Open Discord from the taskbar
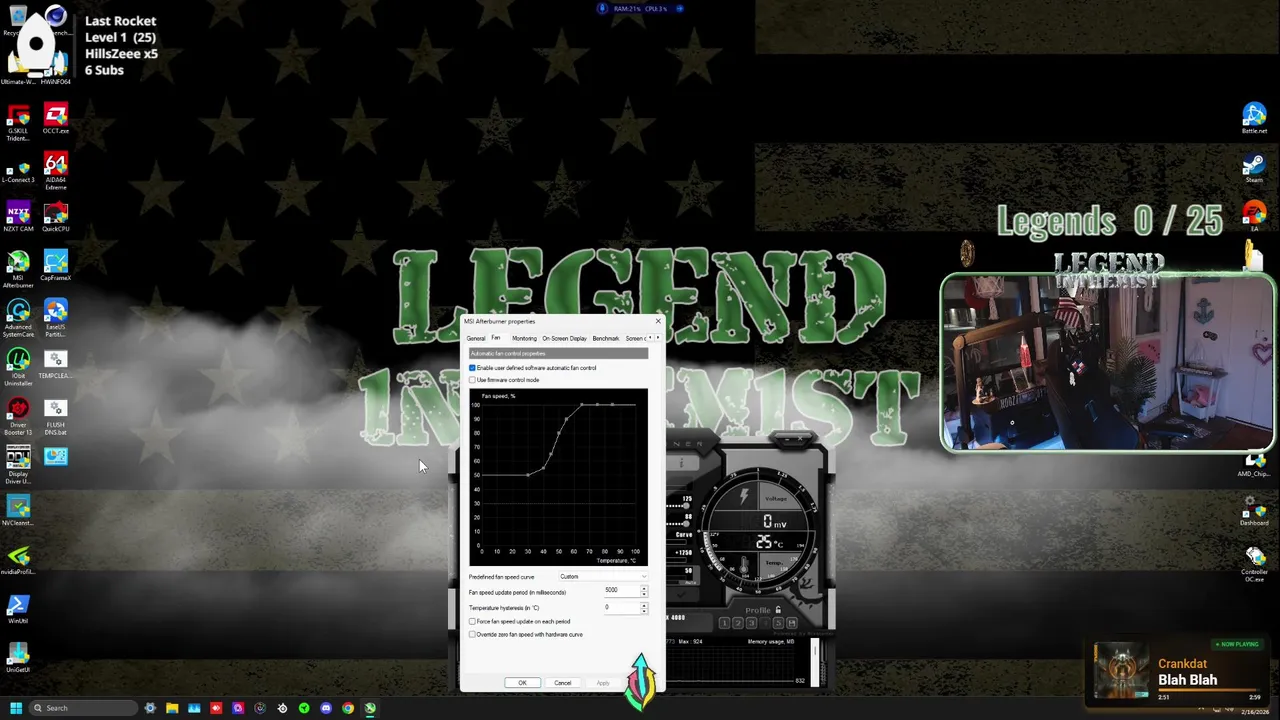 tap(326, 708)
